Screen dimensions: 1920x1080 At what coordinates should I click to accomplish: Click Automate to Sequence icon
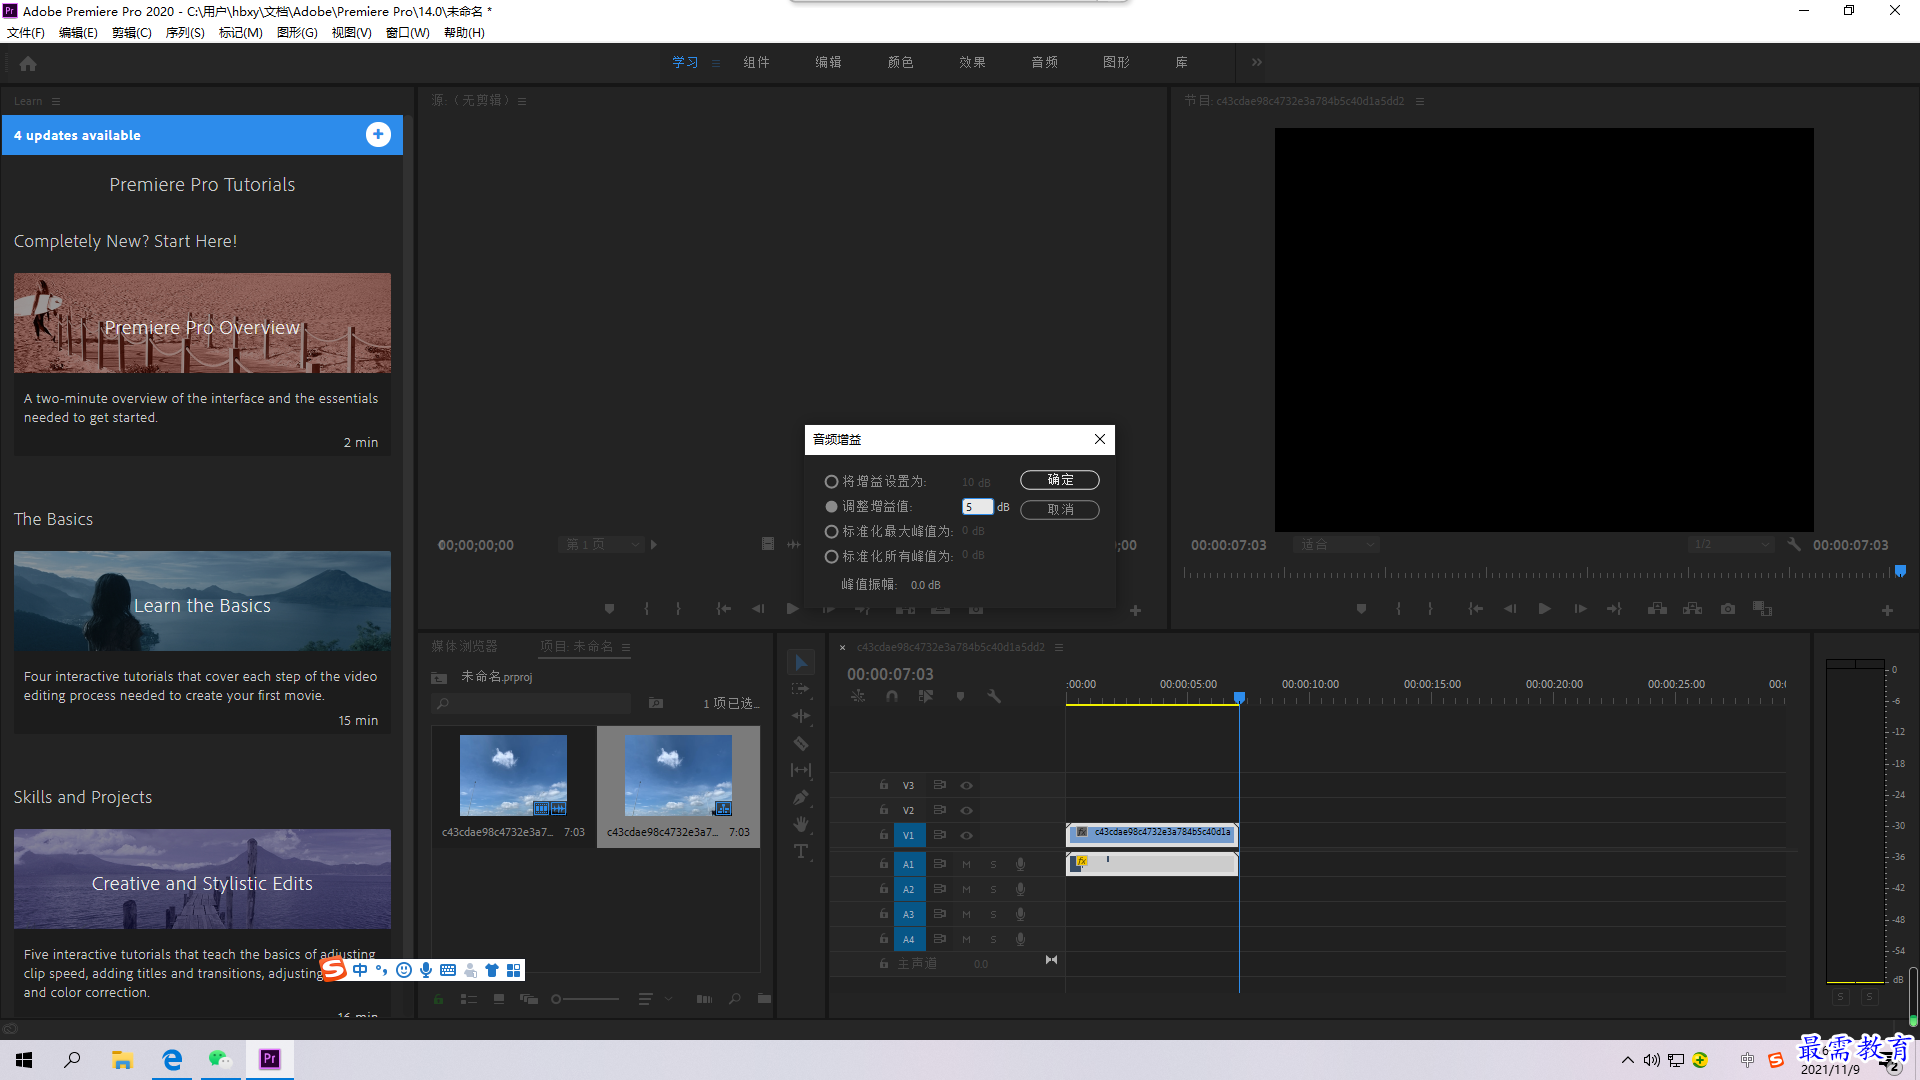coord(704,999)
